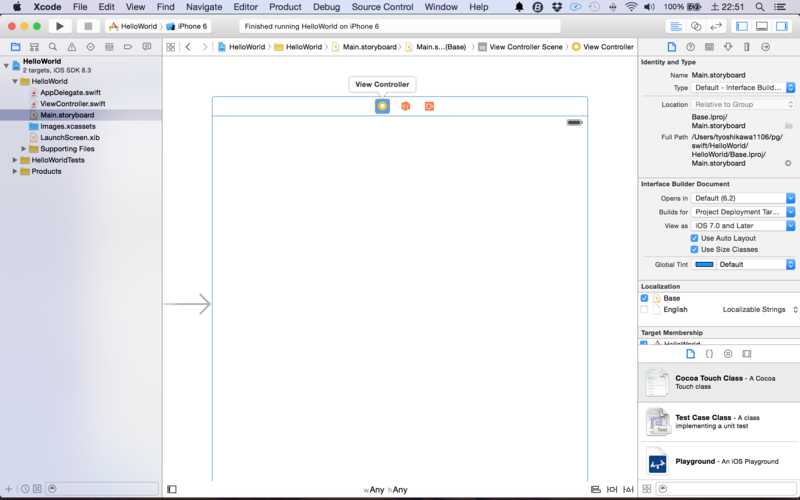Image resolution: width=800 pixels, height=500 pixels.
Task: Uncheck the Base localization checkbox
Action: (644, 298)
